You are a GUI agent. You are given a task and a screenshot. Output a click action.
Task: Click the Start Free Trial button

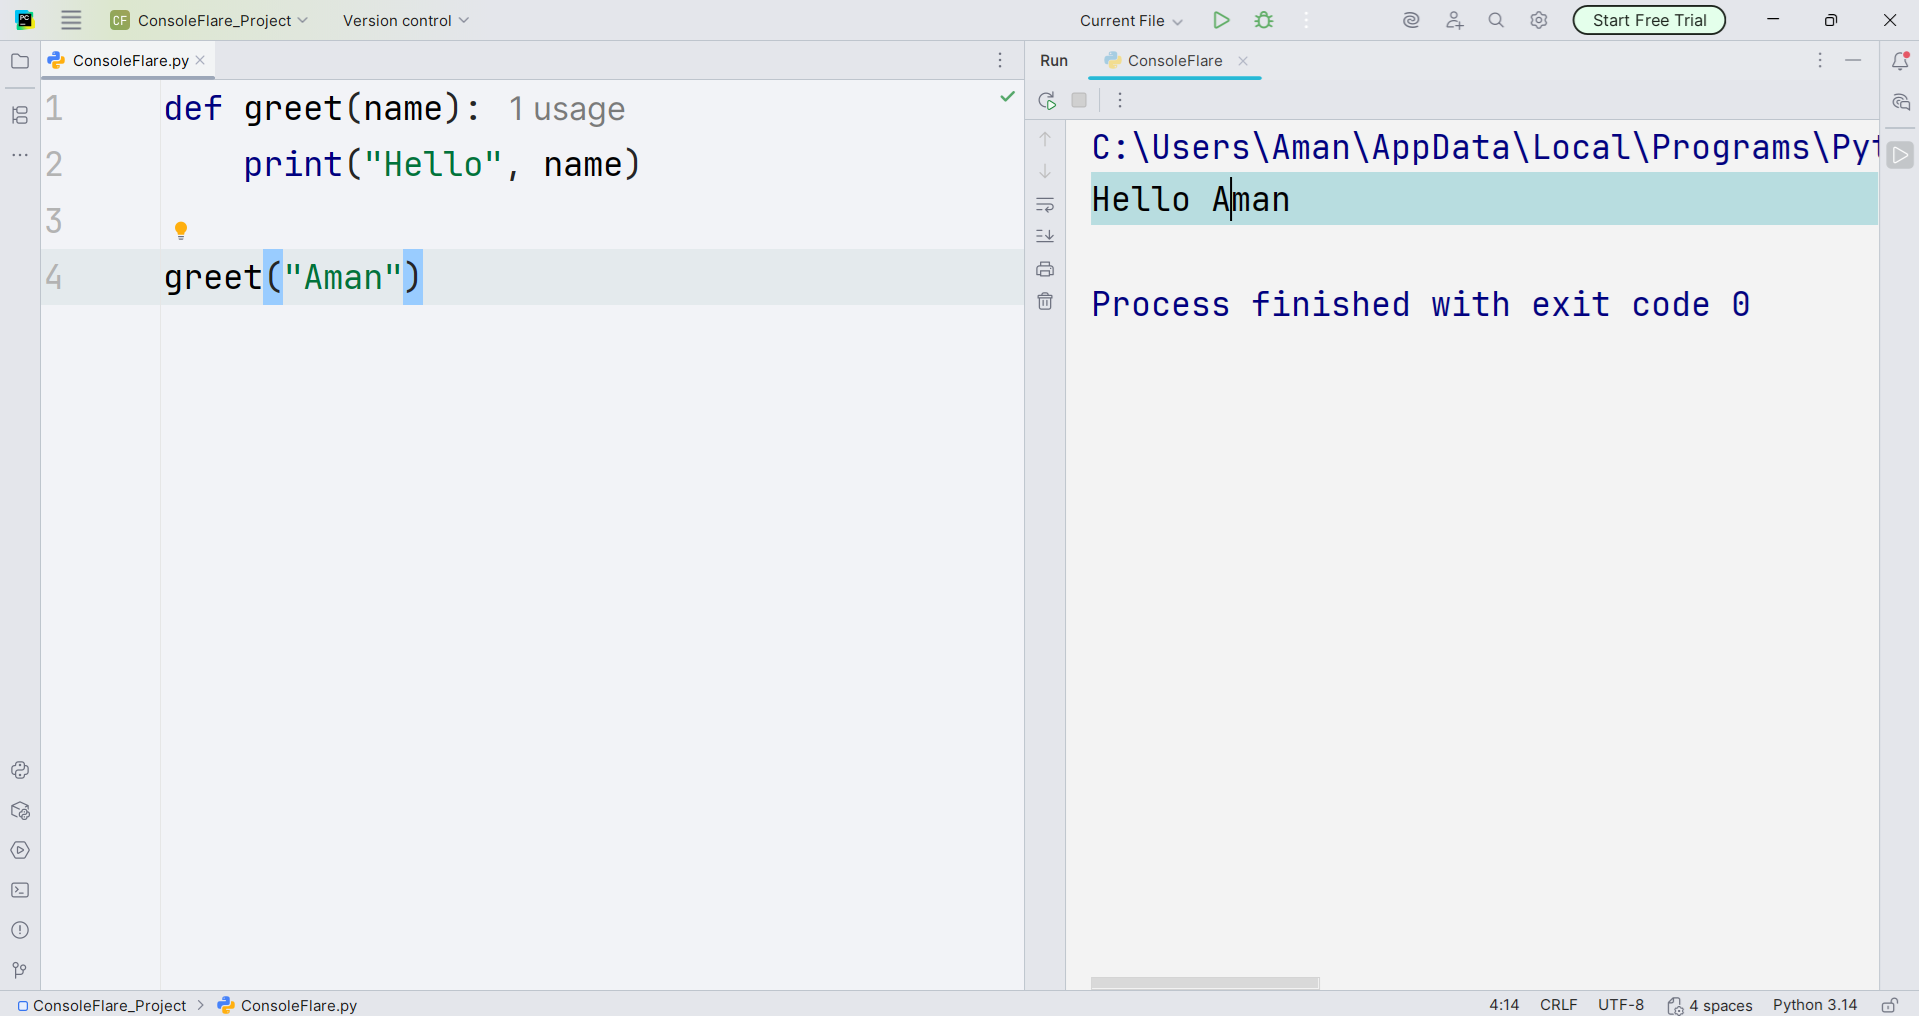pos(1648,20)
